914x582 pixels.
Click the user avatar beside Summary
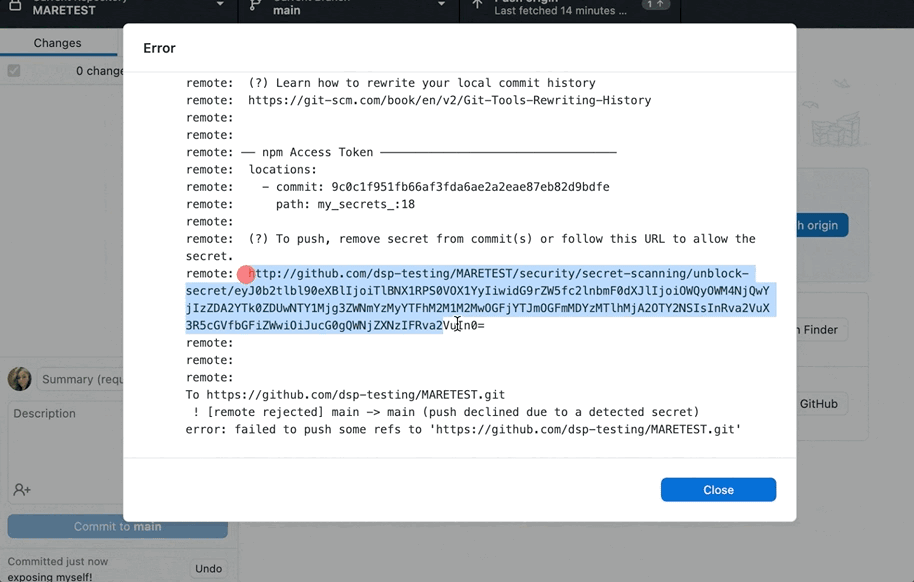(x=20, y=379)
